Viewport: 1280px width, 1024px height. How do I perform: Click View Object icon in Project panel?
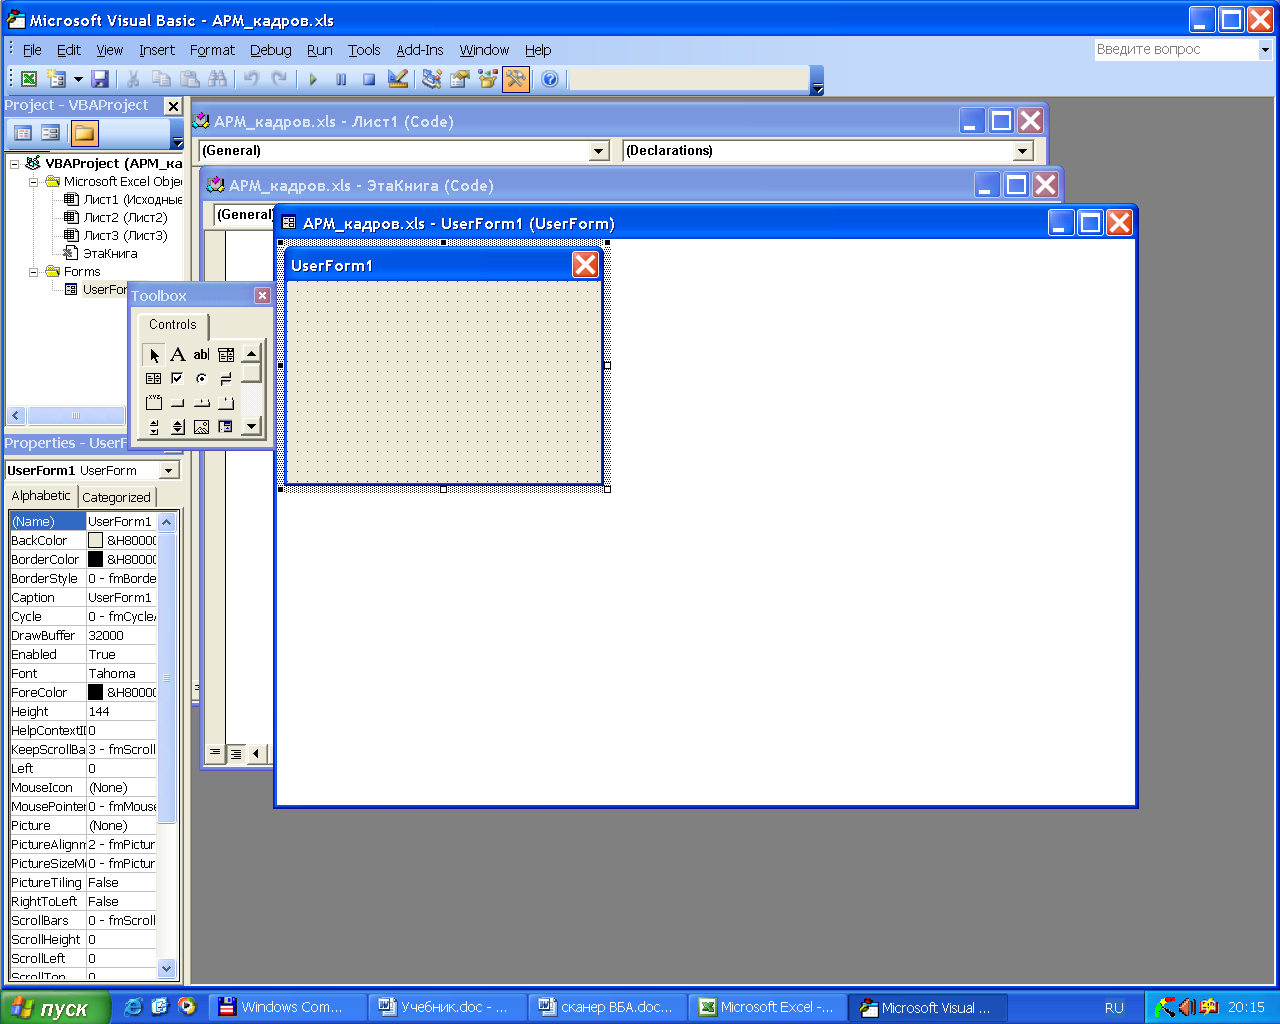[50, 133]
